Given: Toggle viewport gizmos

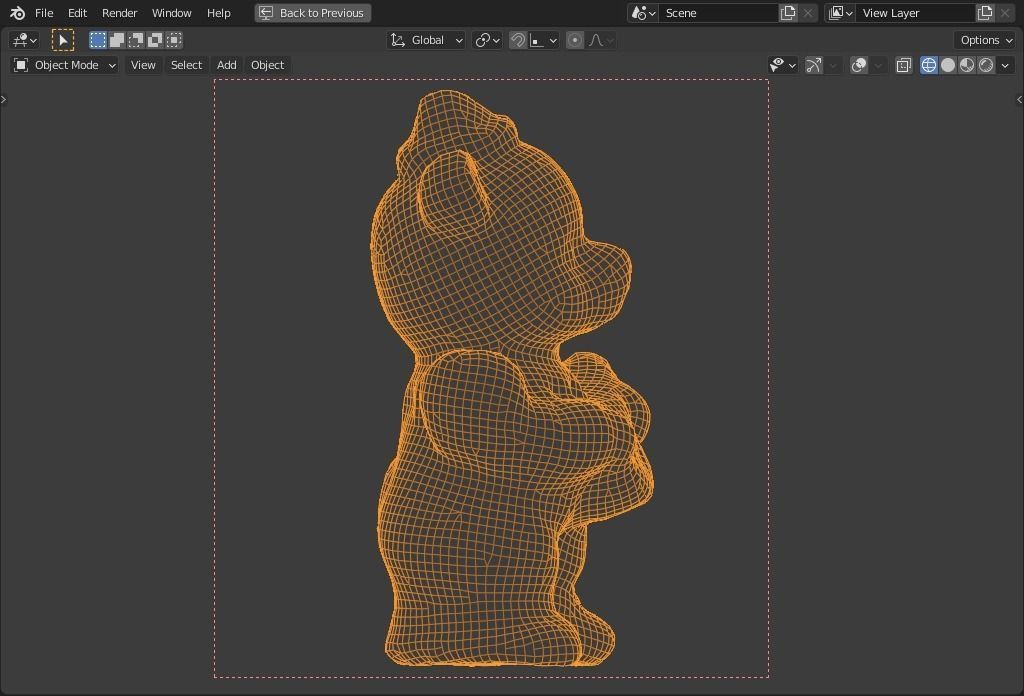Looking at the screenshot, I should [x=814, y=65].
